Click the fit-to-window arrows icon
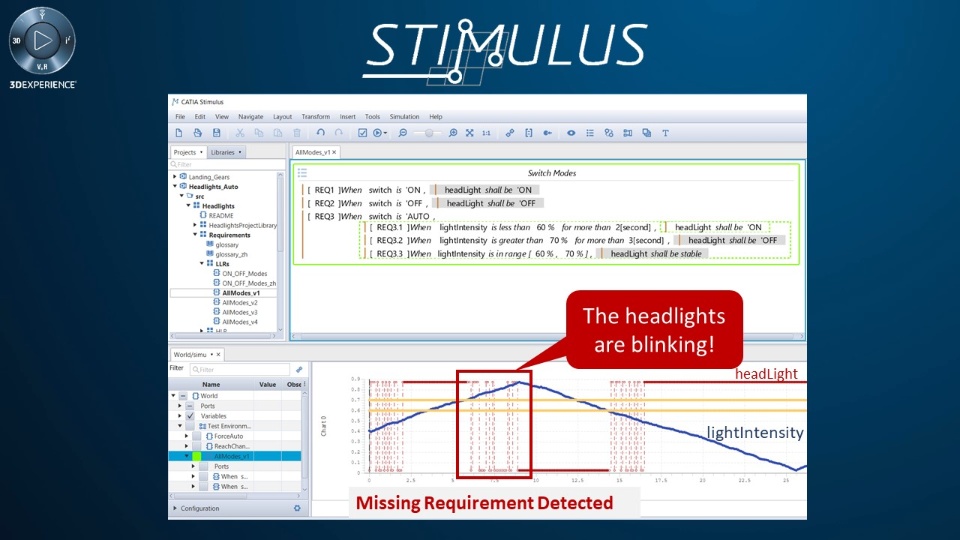 [x=470, y=133]
